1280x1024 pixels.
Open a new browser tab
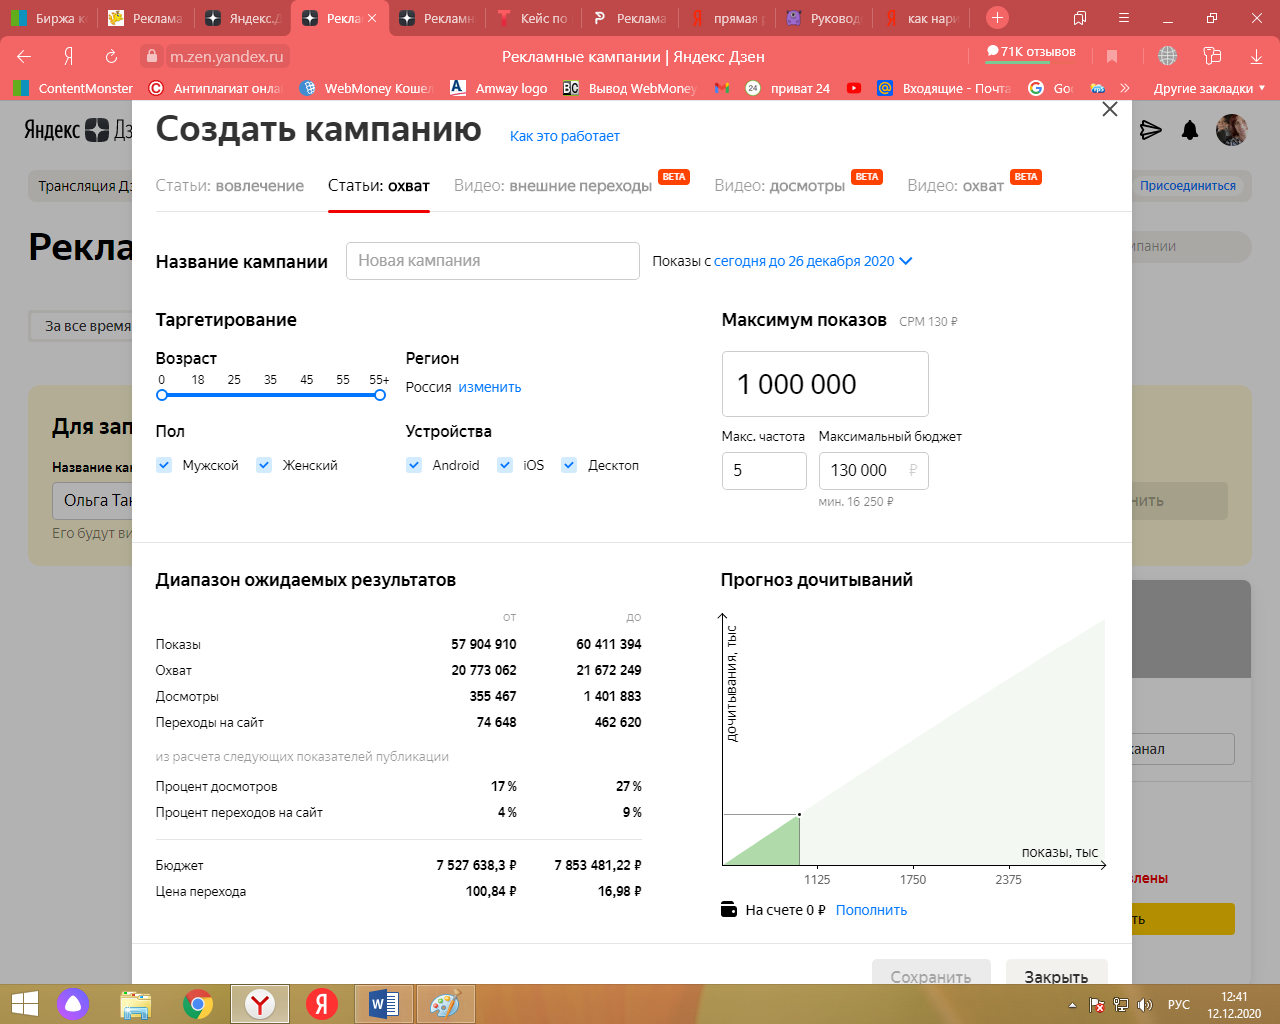coord(997,18)
